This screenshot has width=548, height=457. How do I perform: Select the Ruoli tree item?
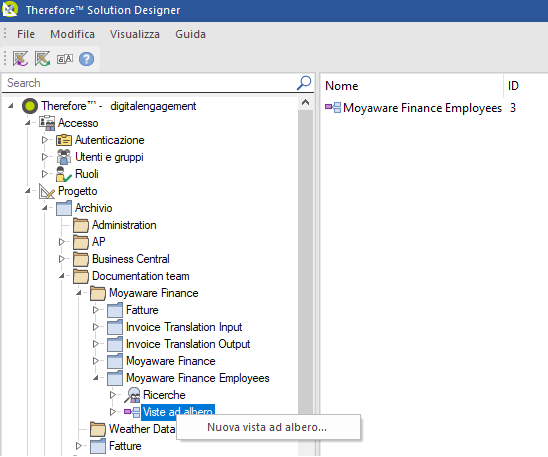87,174
